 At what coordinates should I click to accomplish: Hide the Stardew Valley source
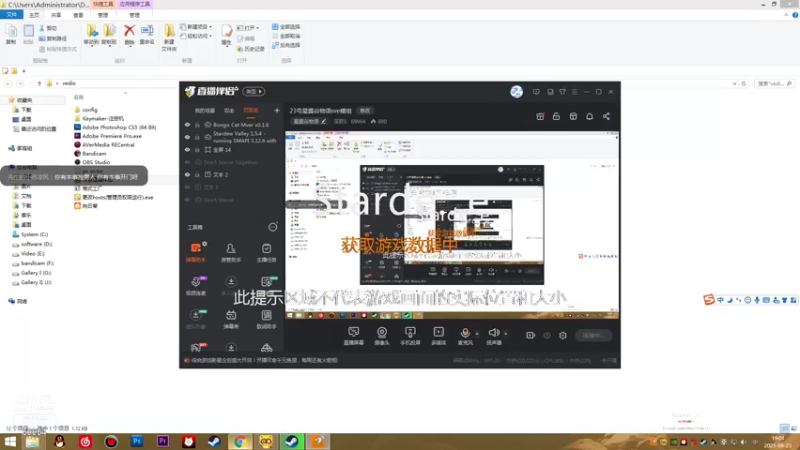[187, 137]
